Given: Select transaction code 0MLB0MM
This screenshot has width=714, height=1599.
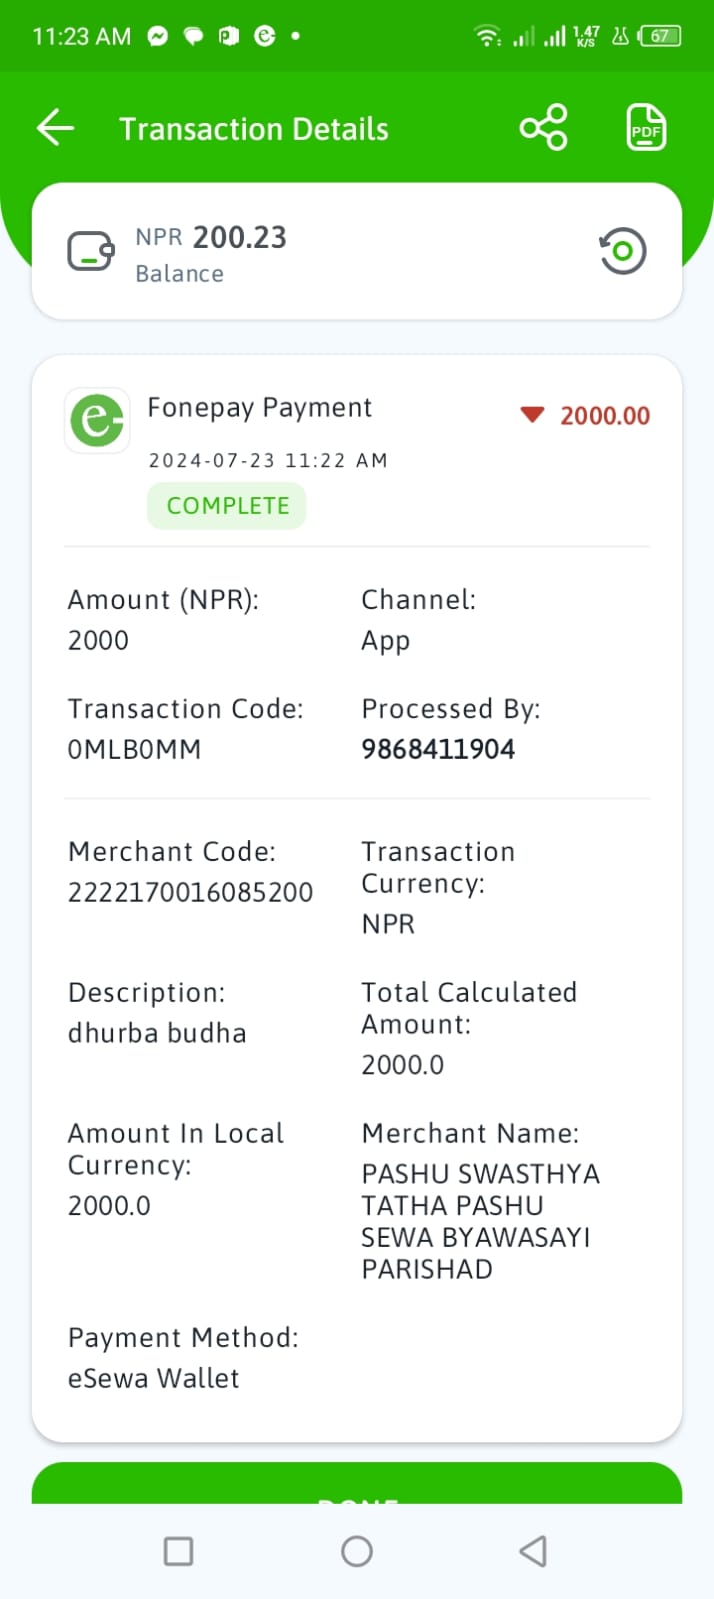Looking at the screenshot, I should pyautogui.click(x=134, y=749).
